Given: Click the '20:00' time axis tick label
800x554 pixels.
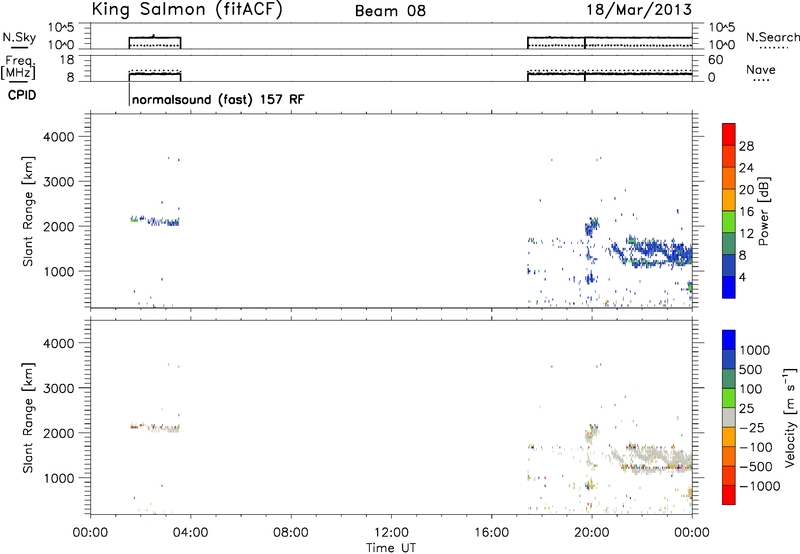Looking at the screenshot, I should [x=591, y=533].
